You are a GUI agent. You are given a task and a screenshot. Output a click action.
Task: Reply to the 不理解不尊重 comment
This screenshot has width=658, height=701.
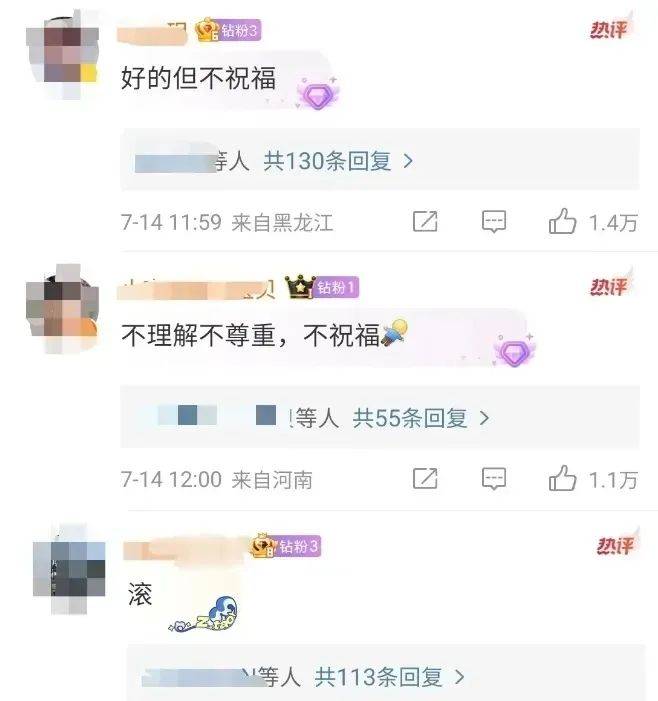[494, 479]
